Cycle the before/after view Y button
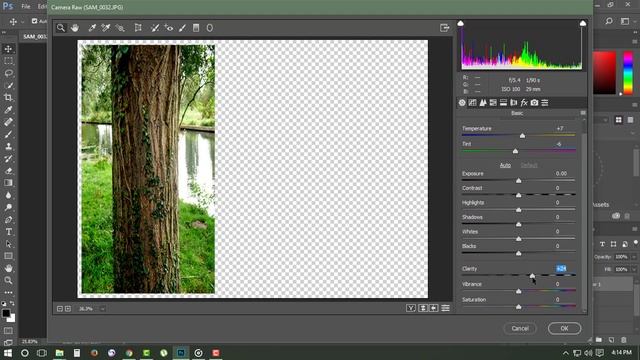 pos(411,308)
